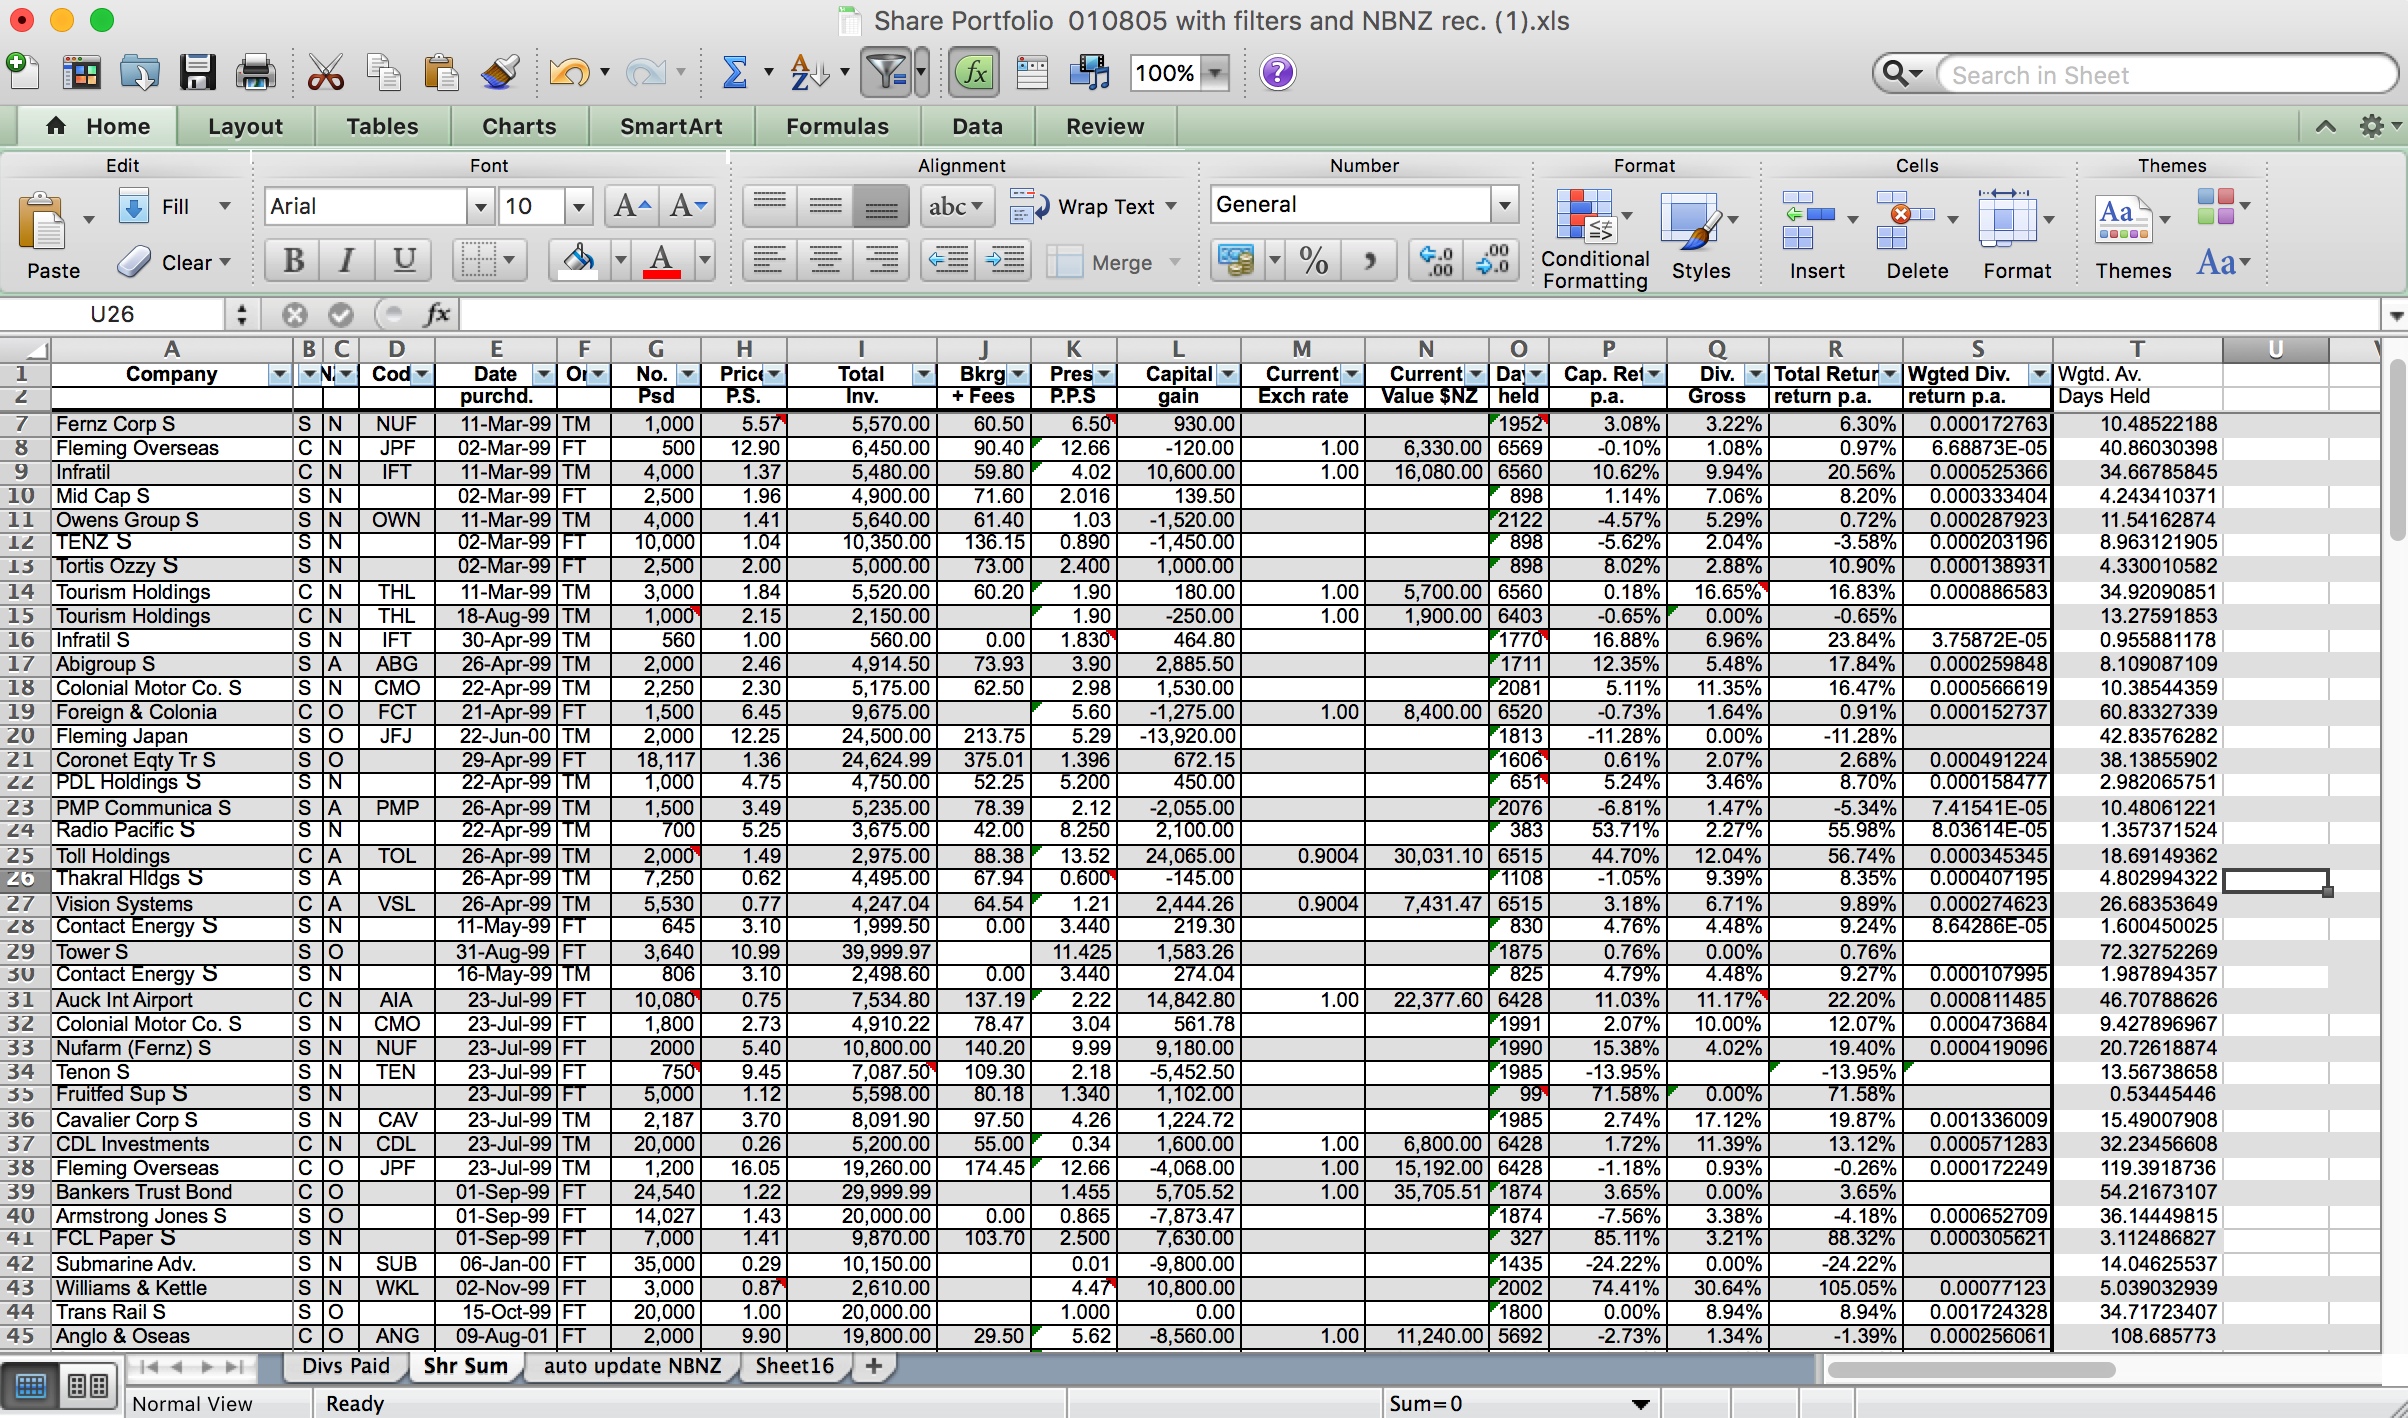Apply Percent number style

click(1313, 259)
